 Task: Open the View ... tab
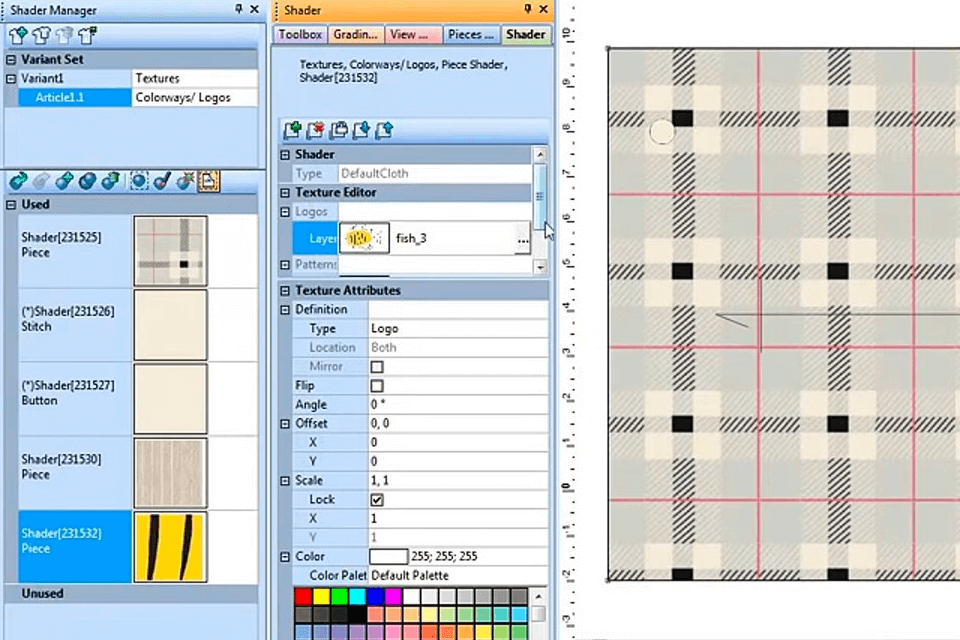point(413,35)
